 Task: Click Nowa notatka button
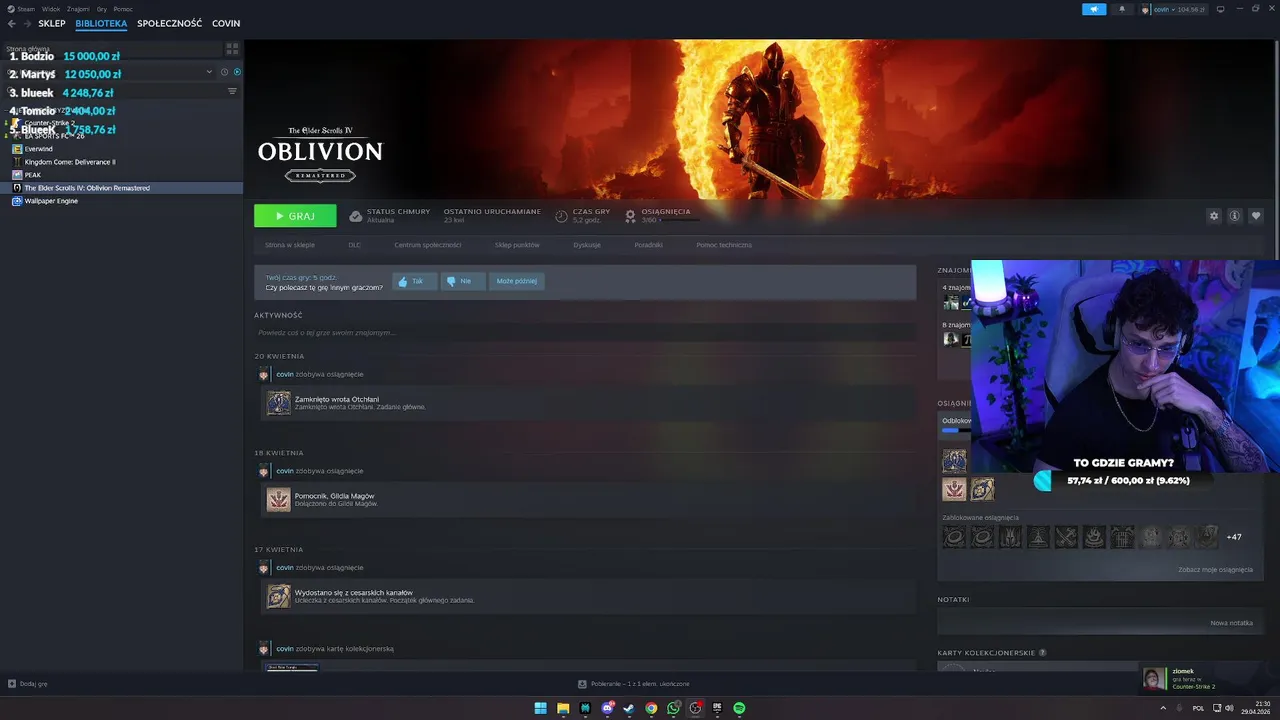pyautogui.click(x=1231, y=623)
